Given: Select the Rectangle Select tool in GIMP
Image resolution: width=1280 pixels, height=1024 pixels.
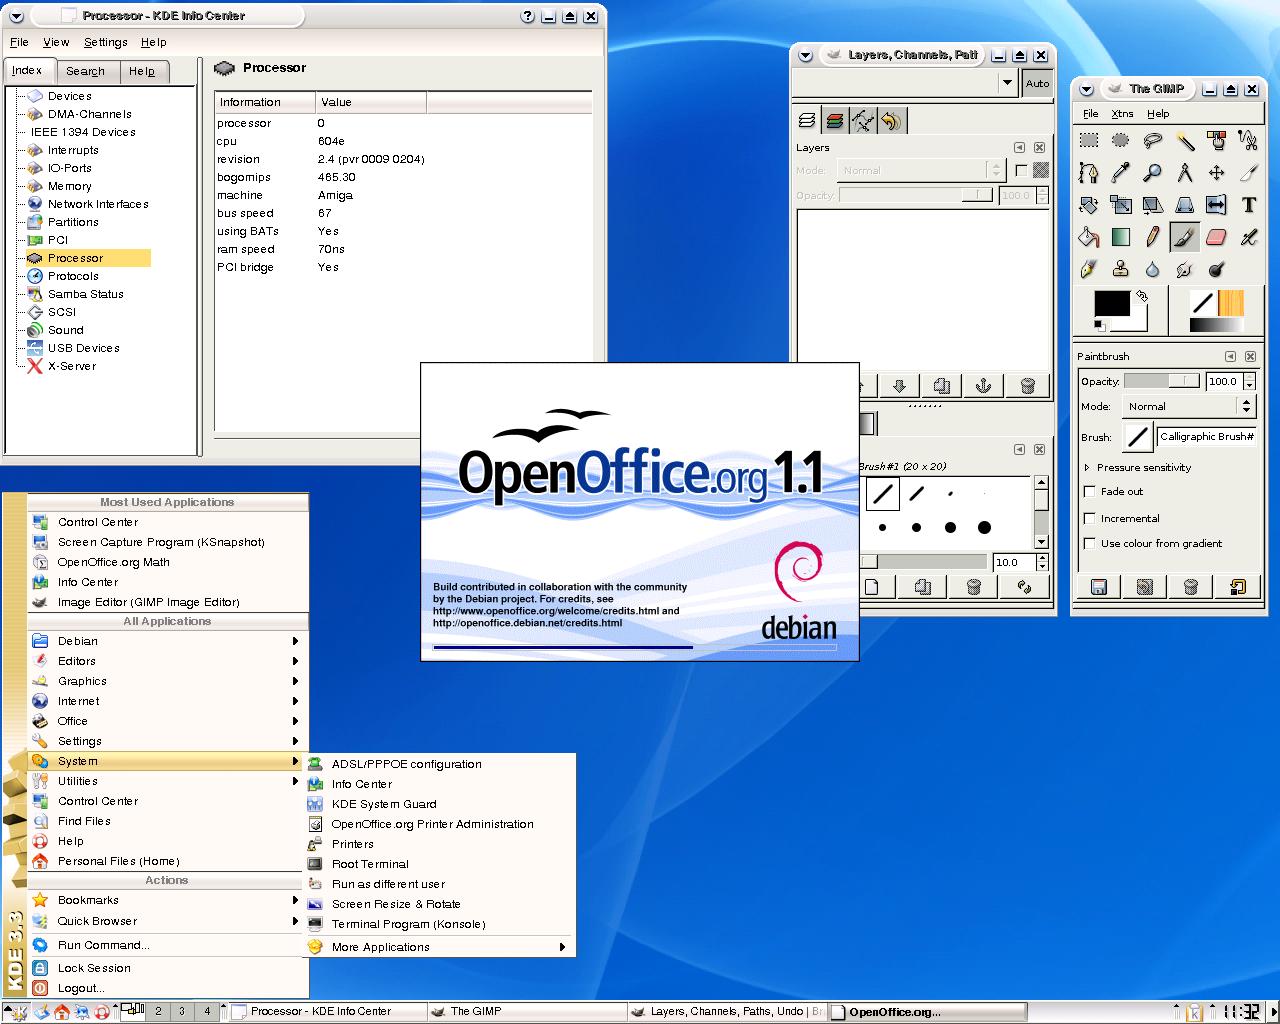Looking at the screenshot, I should (x=1089, y=140).
